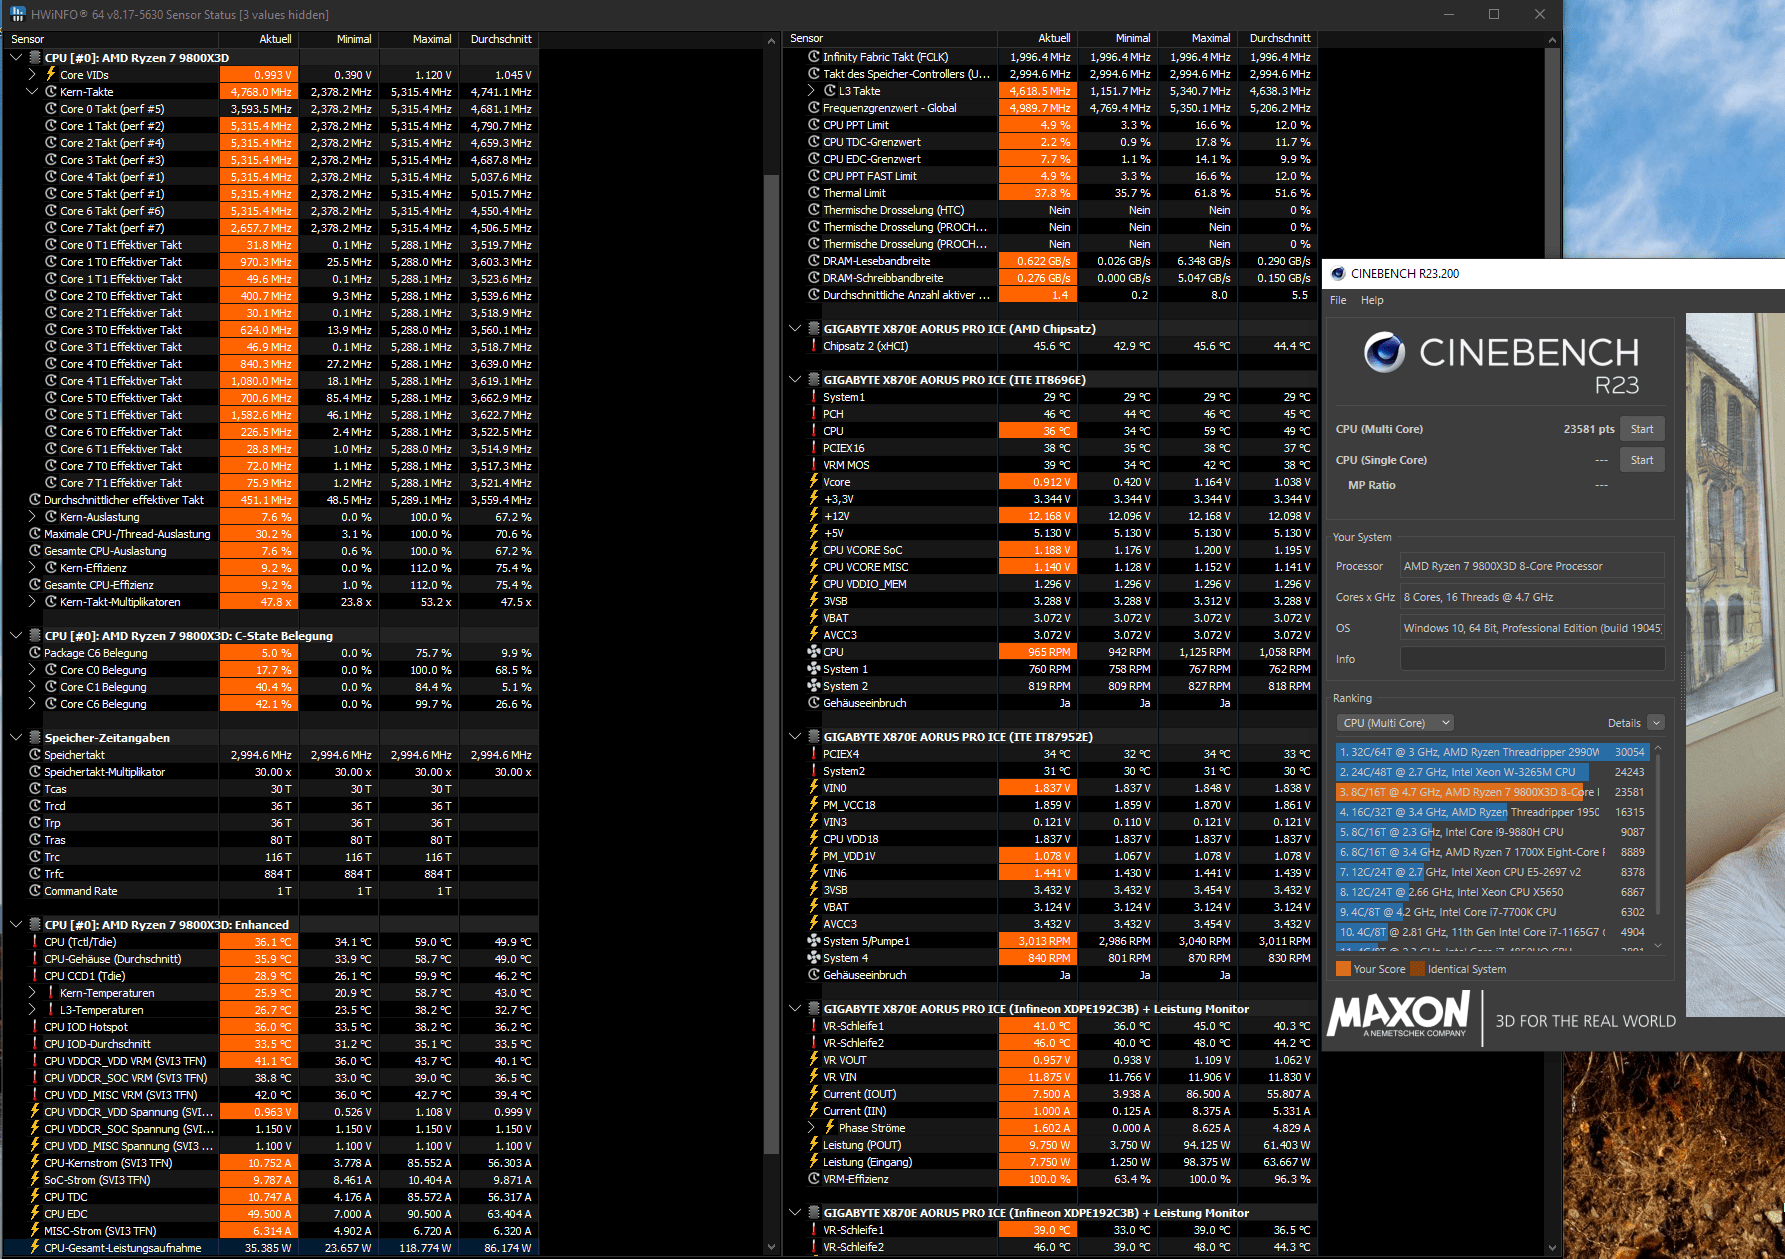The height and width of the screenshot is (1259, 1785).
Task: Click the clock icon next to Speichertakt
Action: [x=35, y=754]
